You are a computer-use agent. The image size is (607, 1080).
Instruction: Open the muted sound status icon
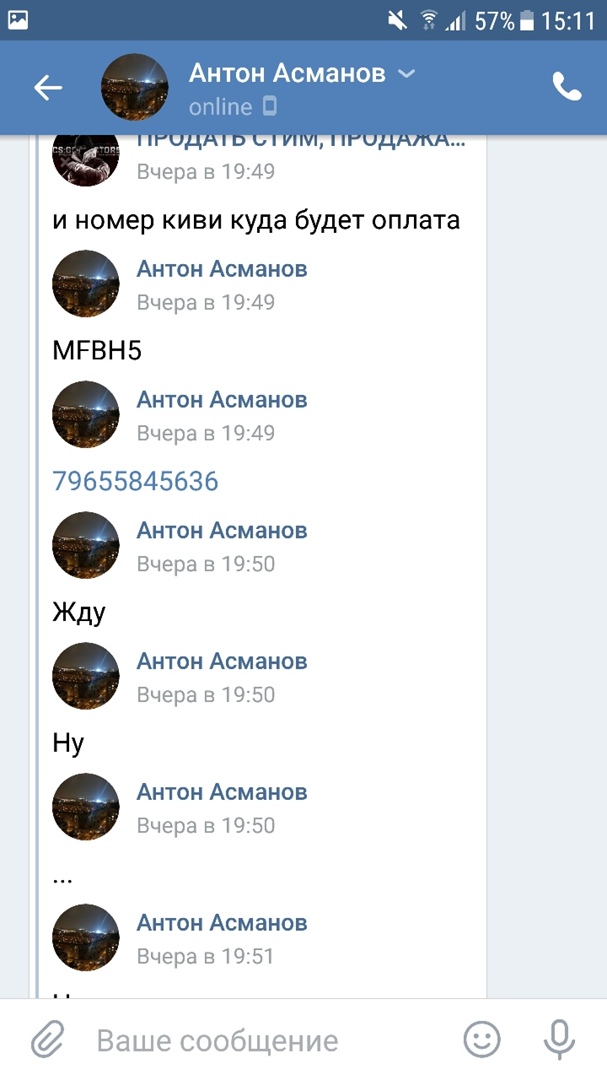pyautogui.click(x=397, y=21)
